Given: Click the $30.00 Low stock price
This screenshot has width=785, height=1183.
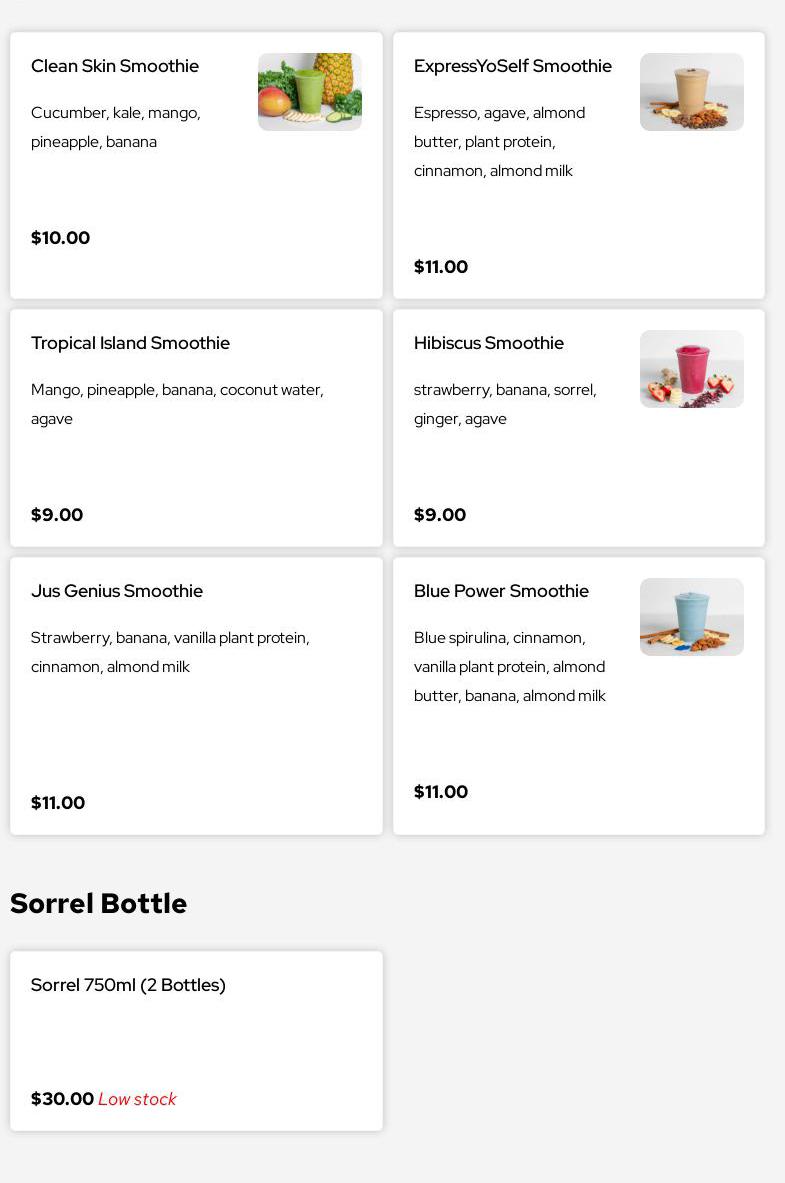Looking at the screenshot, I should pos(62,1099).
